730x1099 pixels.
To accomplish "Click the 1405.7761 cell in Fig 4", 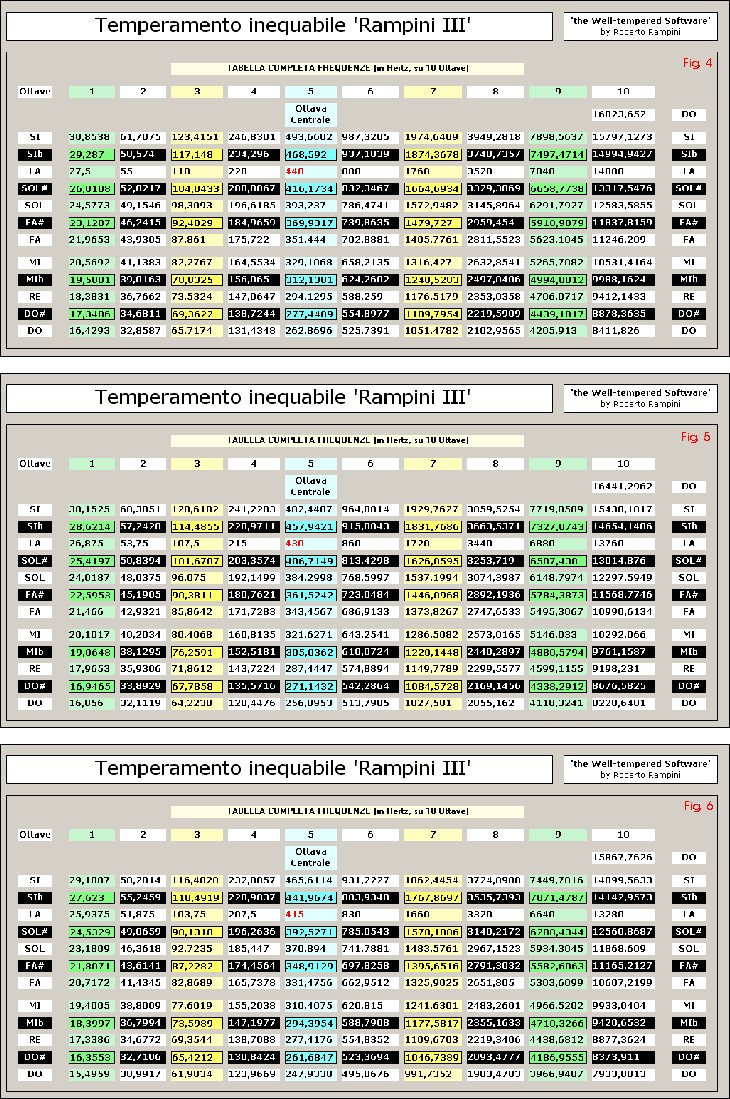I will pyautogui.click(x=432, y=239).
